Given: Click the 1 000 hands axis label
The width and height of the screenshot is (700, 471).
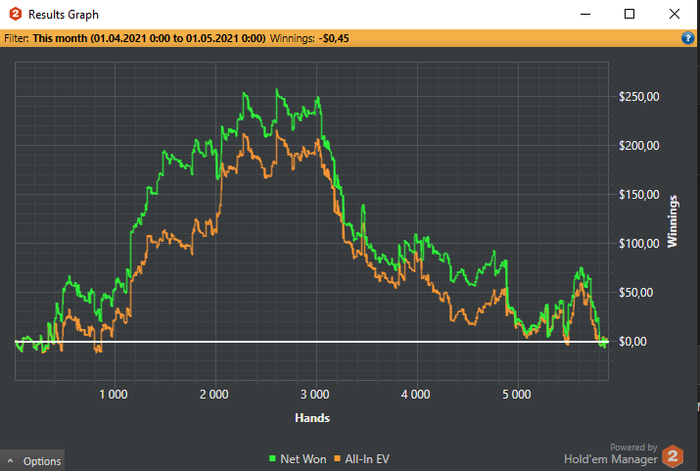Looking at the screenshot, I should (x=113, y=395).
